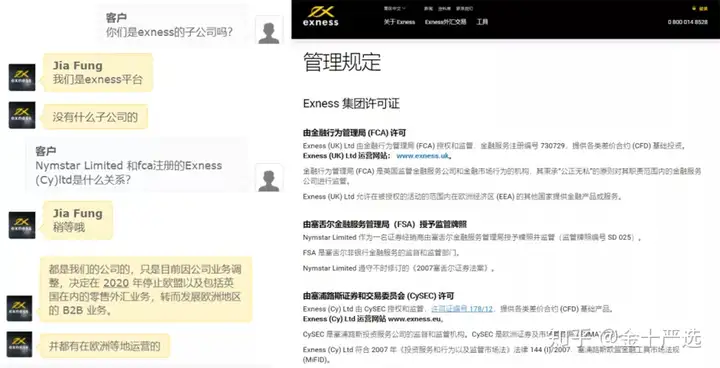
Task: Click the 管理规定 page heading
Action: click(342, 62)
